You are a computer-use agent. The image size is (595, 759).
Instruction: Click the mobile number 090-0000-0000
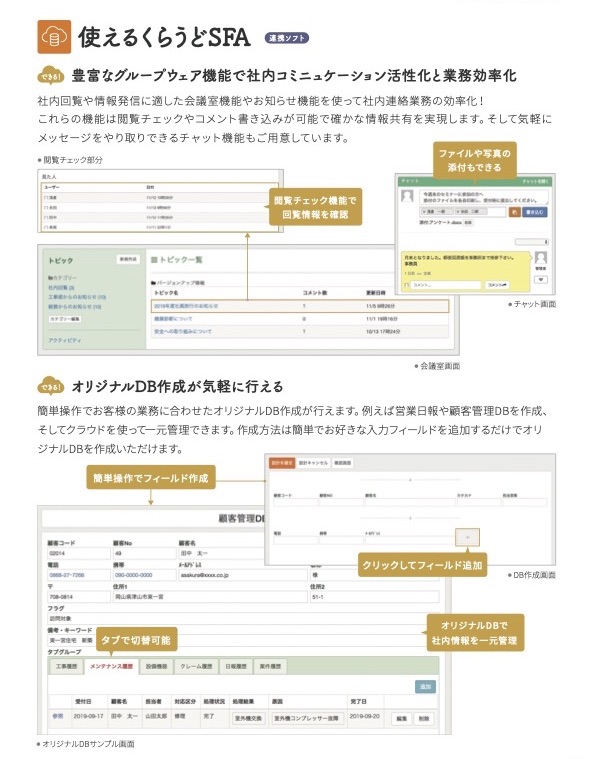pyautogui.click(x=133, y=575)
